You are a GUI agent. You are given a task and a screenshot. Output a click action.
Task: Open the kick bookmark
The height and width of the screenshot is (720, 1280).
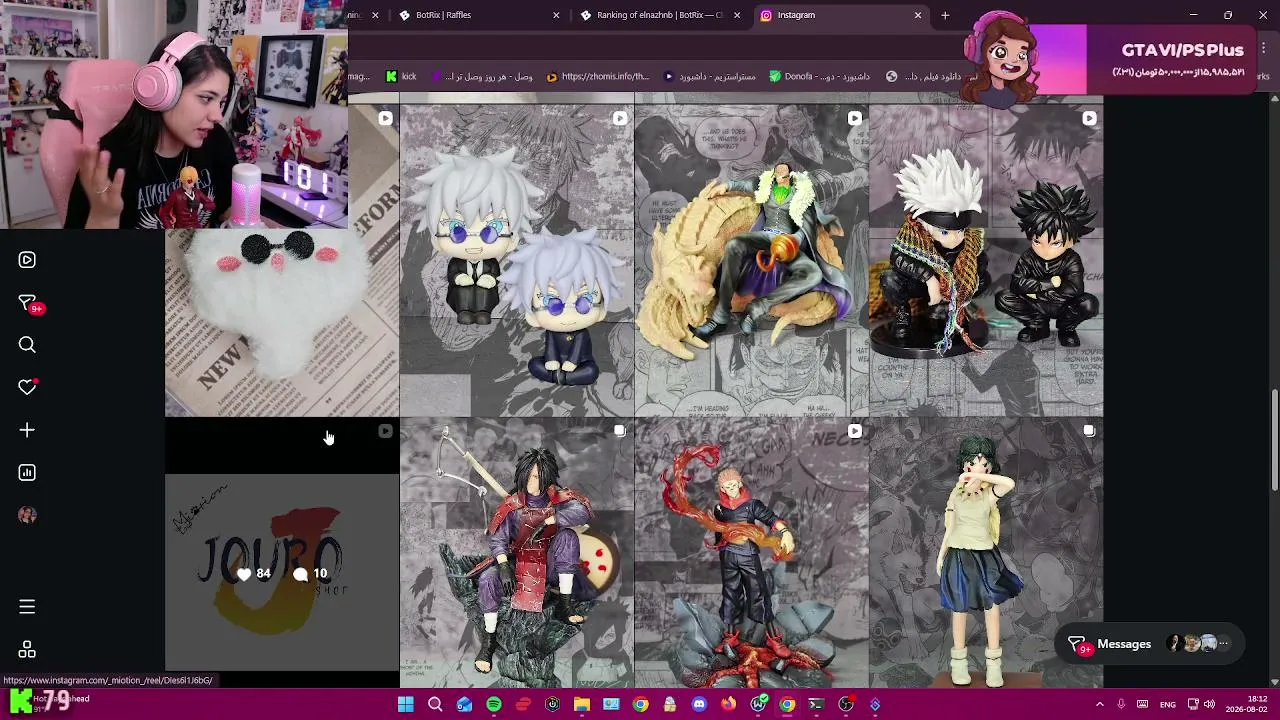[x=401, y=76]
